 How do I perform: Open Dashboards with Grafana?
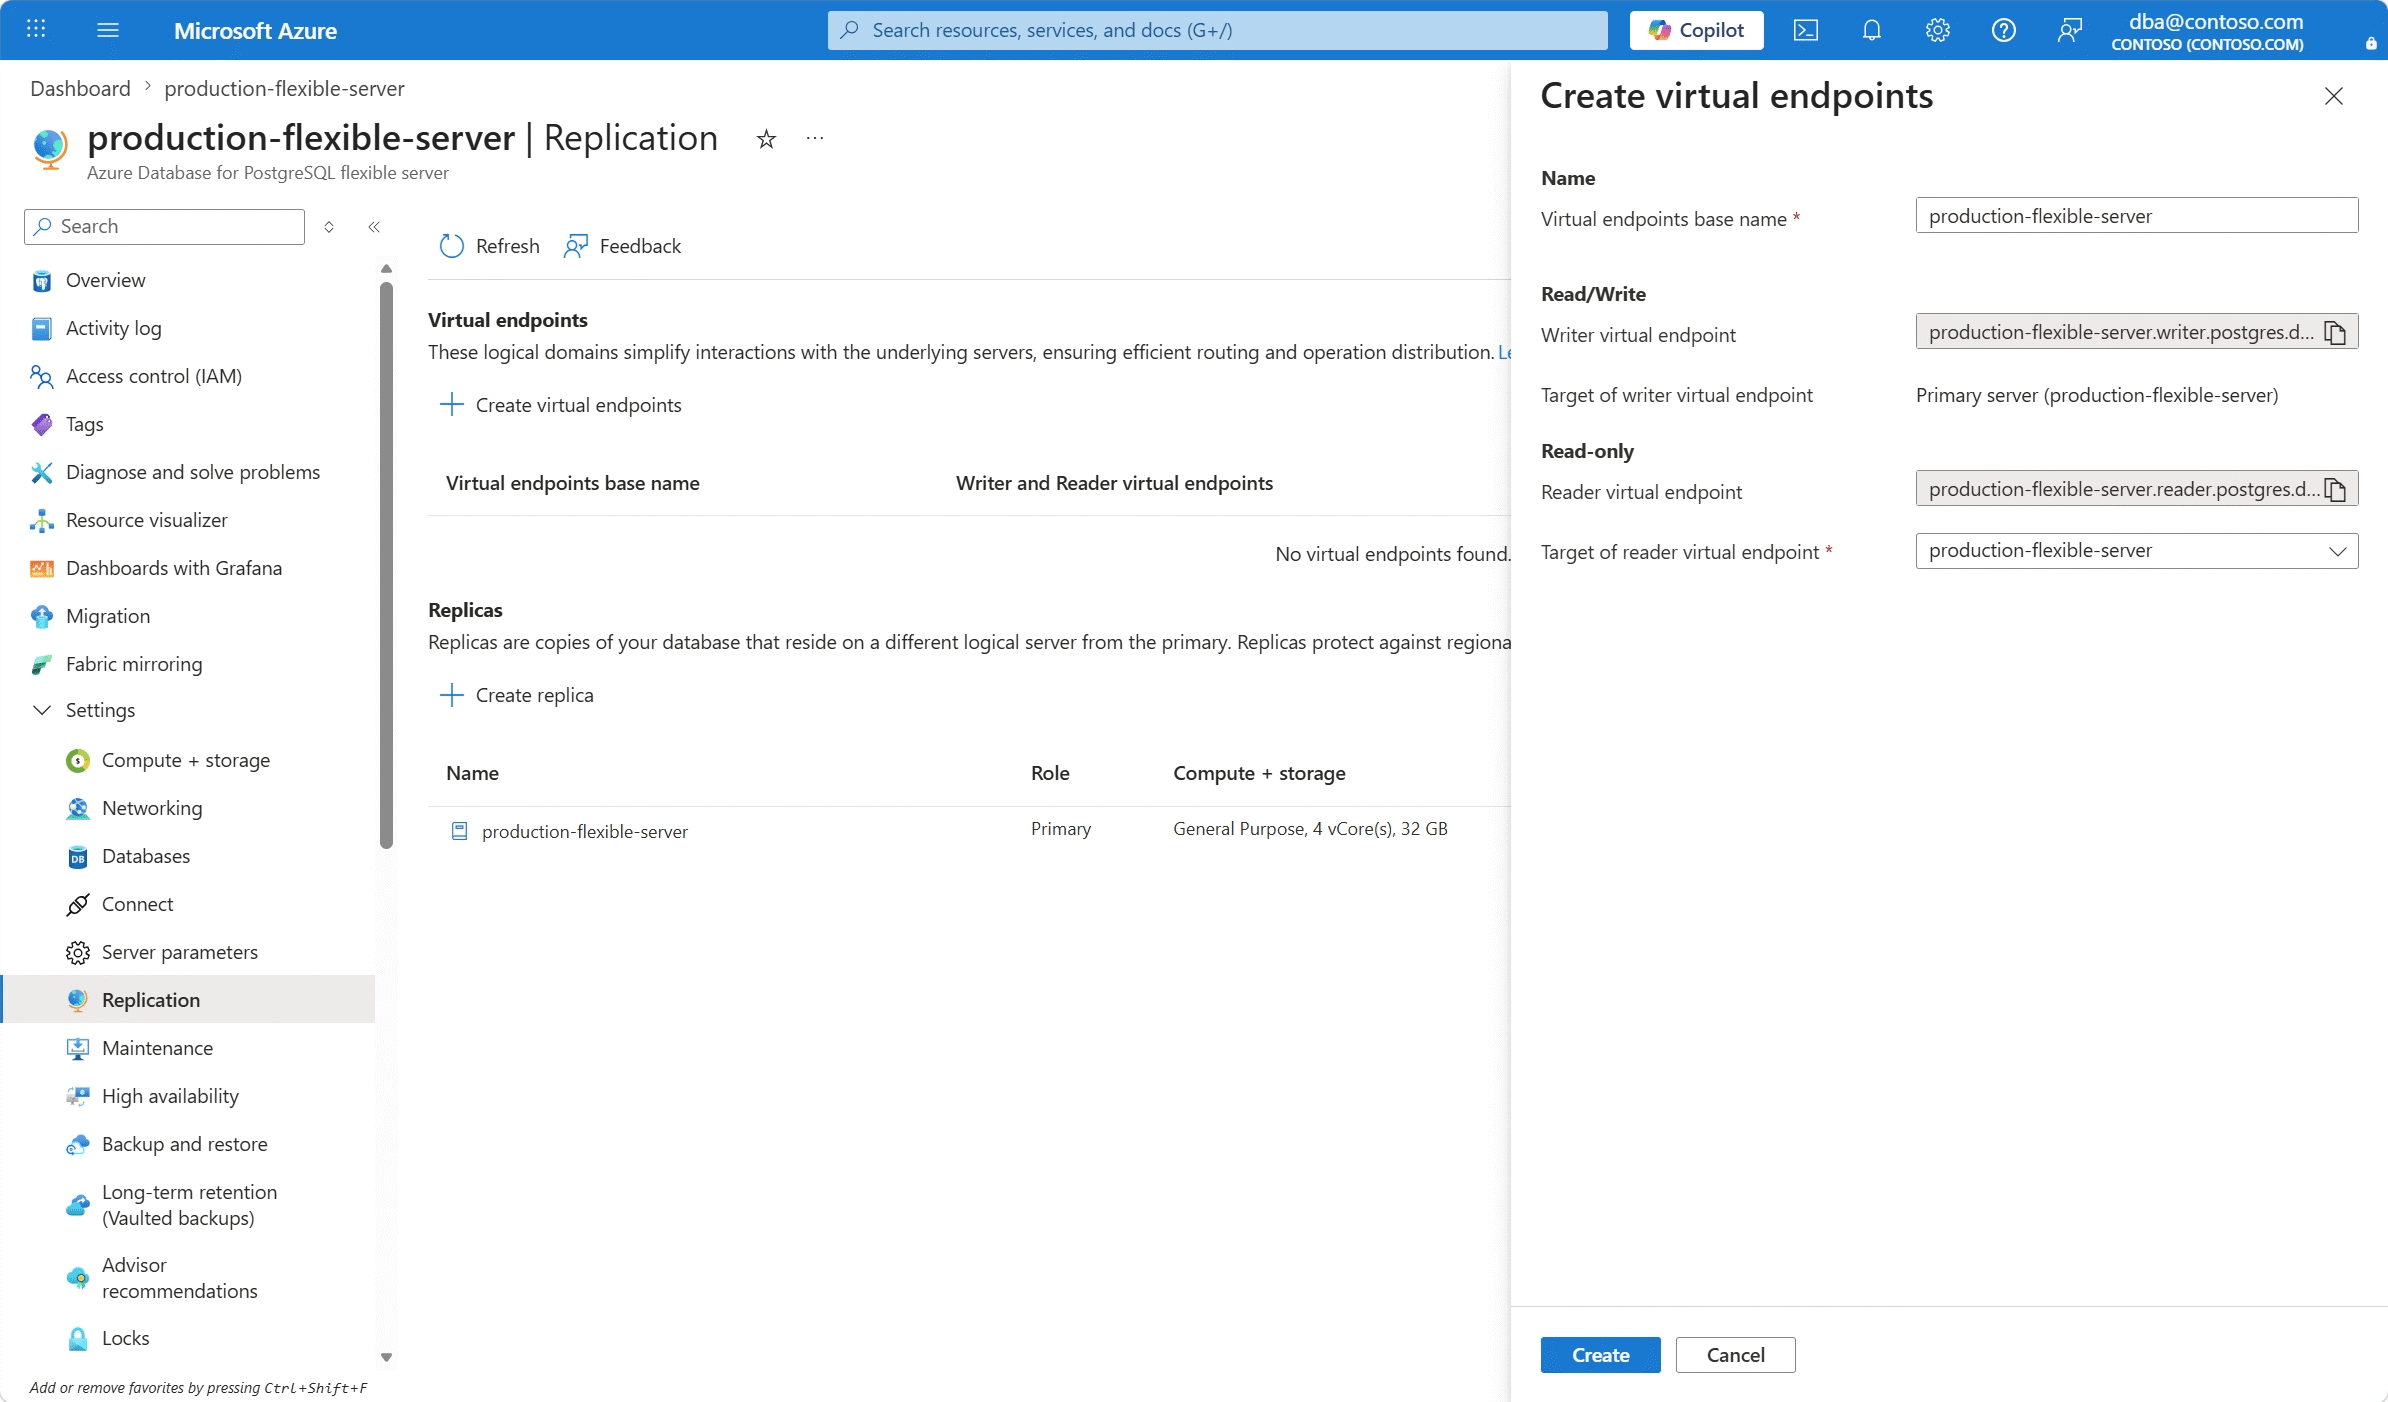174,568
